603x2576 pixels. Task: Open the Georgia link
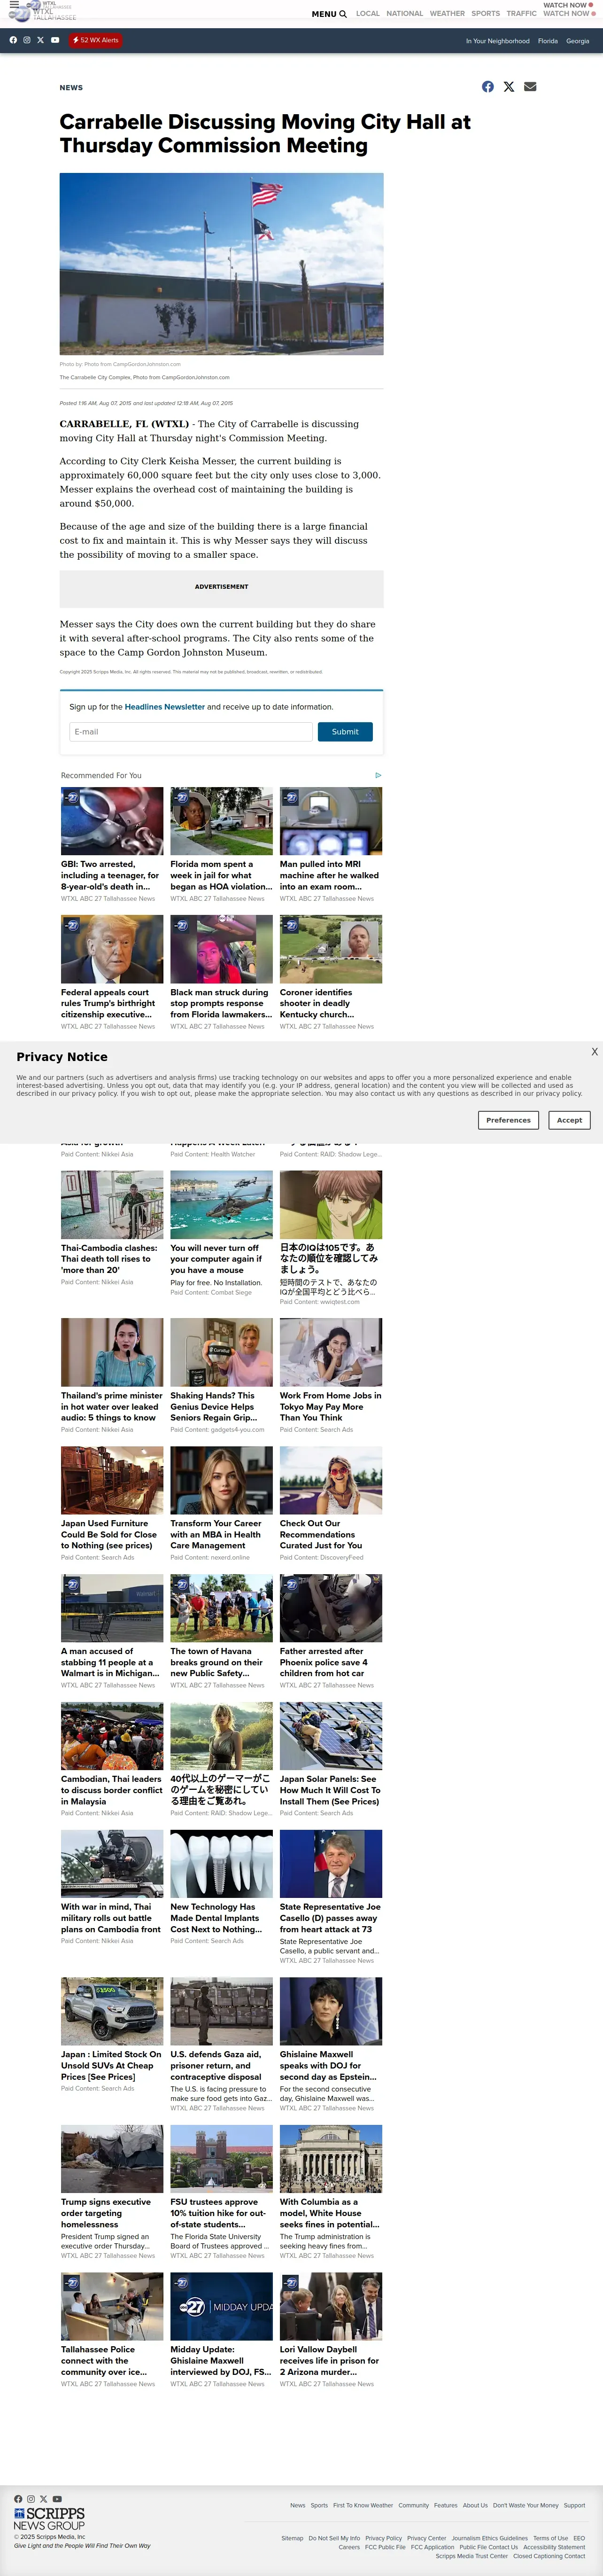tap(577, 41)
